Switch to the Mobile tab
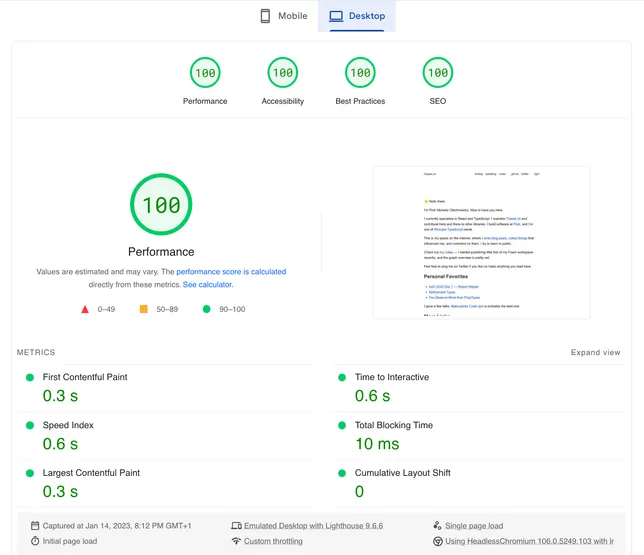Image resolution: width=644 pixels, height=555 pixels. pos(283,16)
